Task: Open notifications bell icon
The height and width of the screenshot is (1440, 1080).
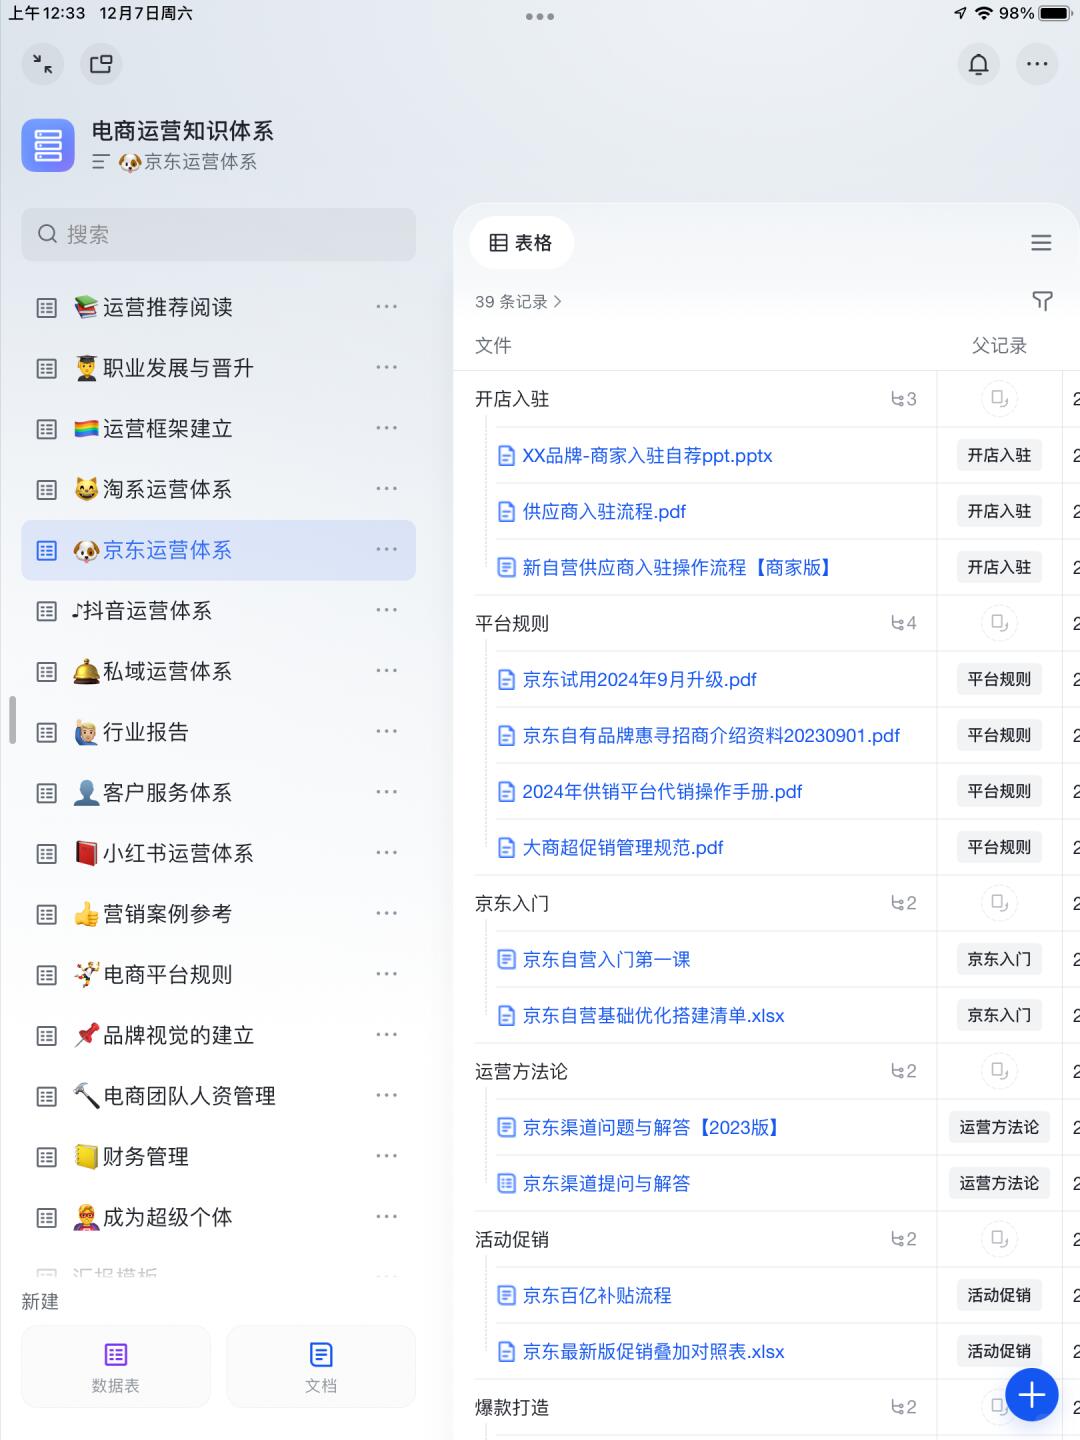Action: click(979, 64)
